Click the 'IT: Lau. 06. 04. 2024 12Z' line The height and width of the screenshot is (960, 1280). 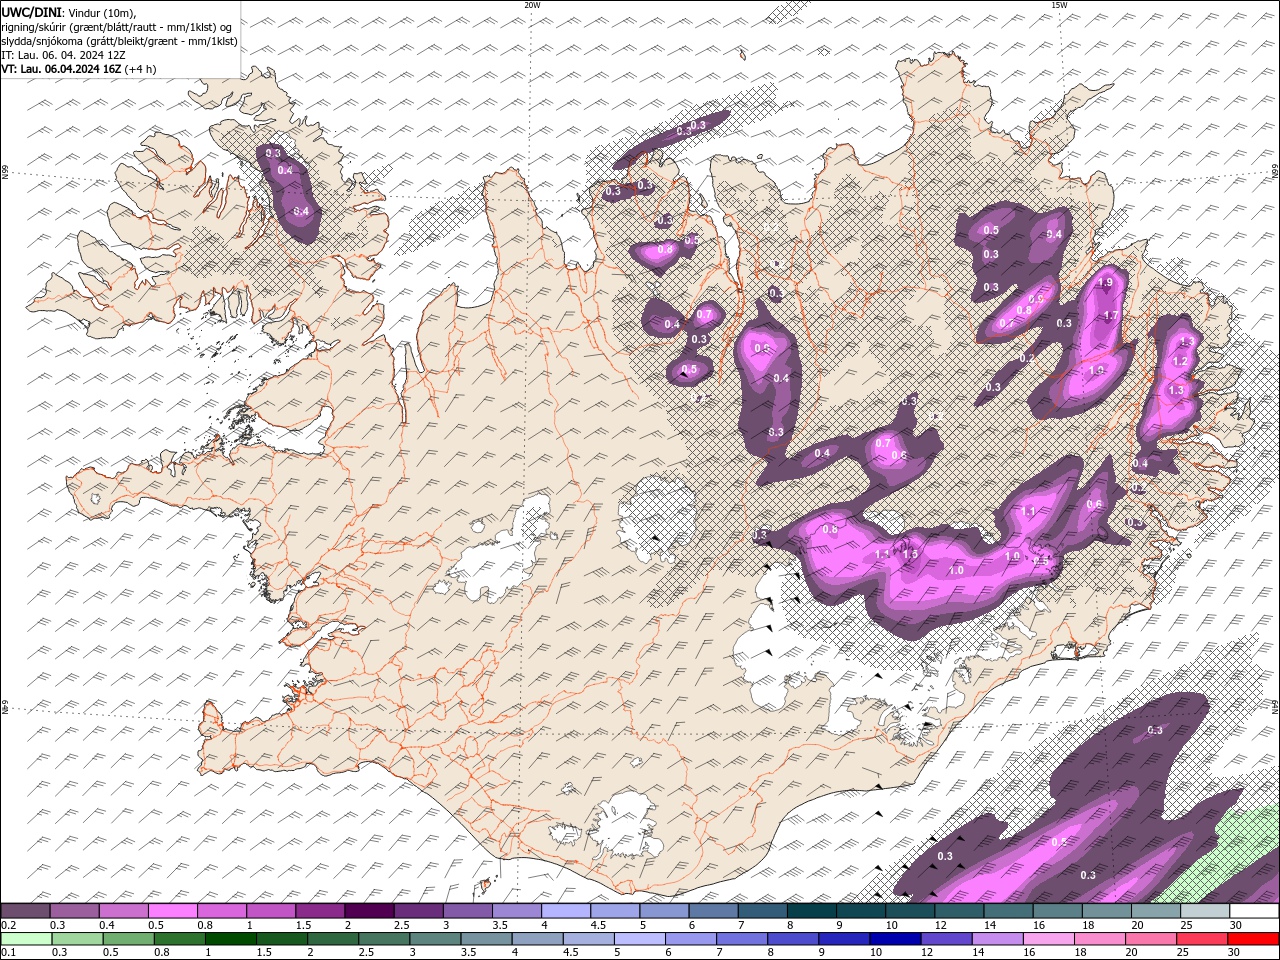(x=62, y=55)
